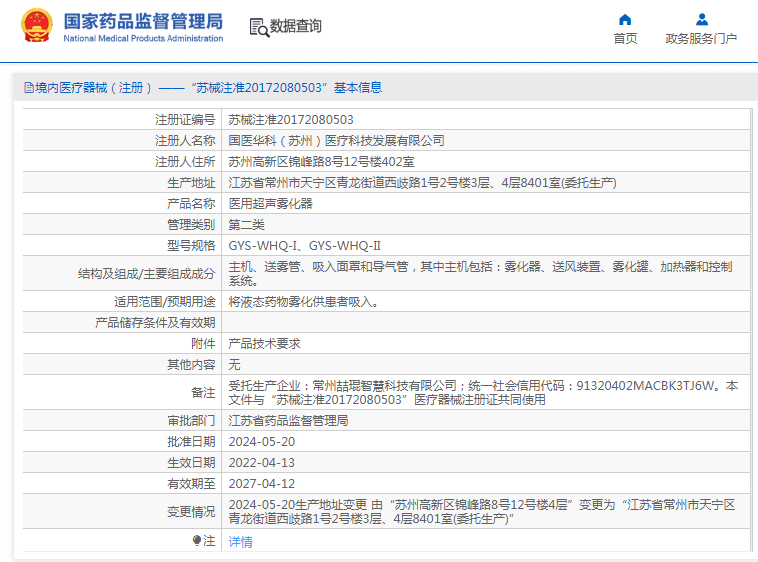Click the 注册证编号 label

pyautogui.click(x=185, y=119)
